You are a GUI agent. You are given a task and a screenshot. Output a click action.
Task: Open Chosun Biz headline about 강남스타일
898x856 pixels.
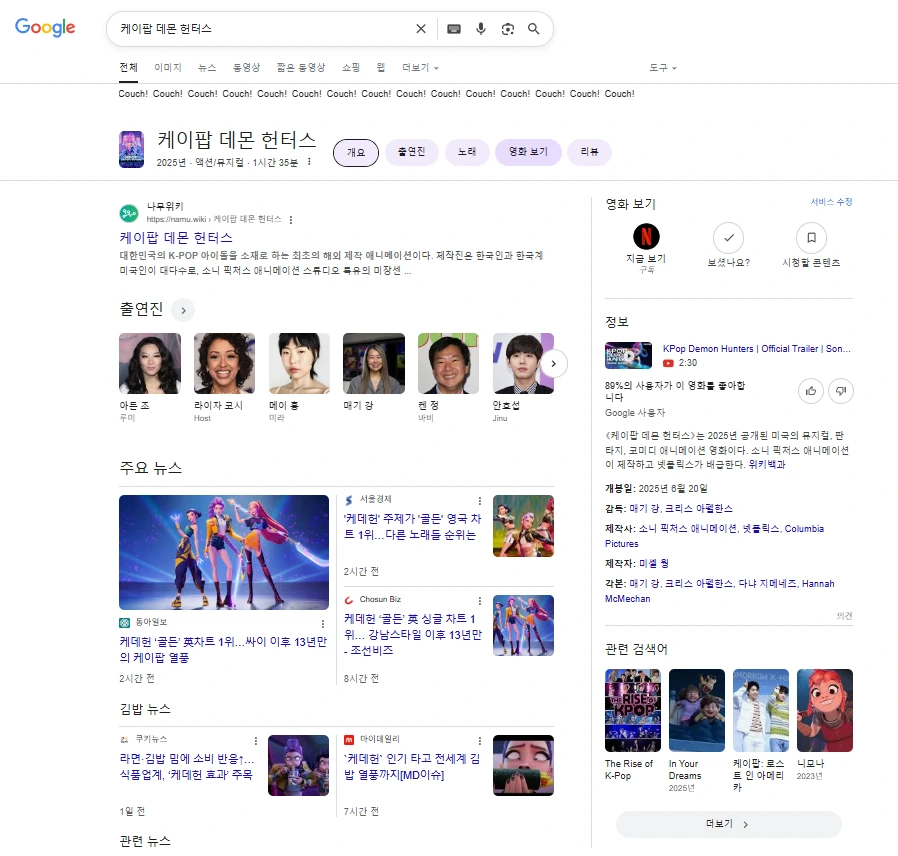pos(412,634)
